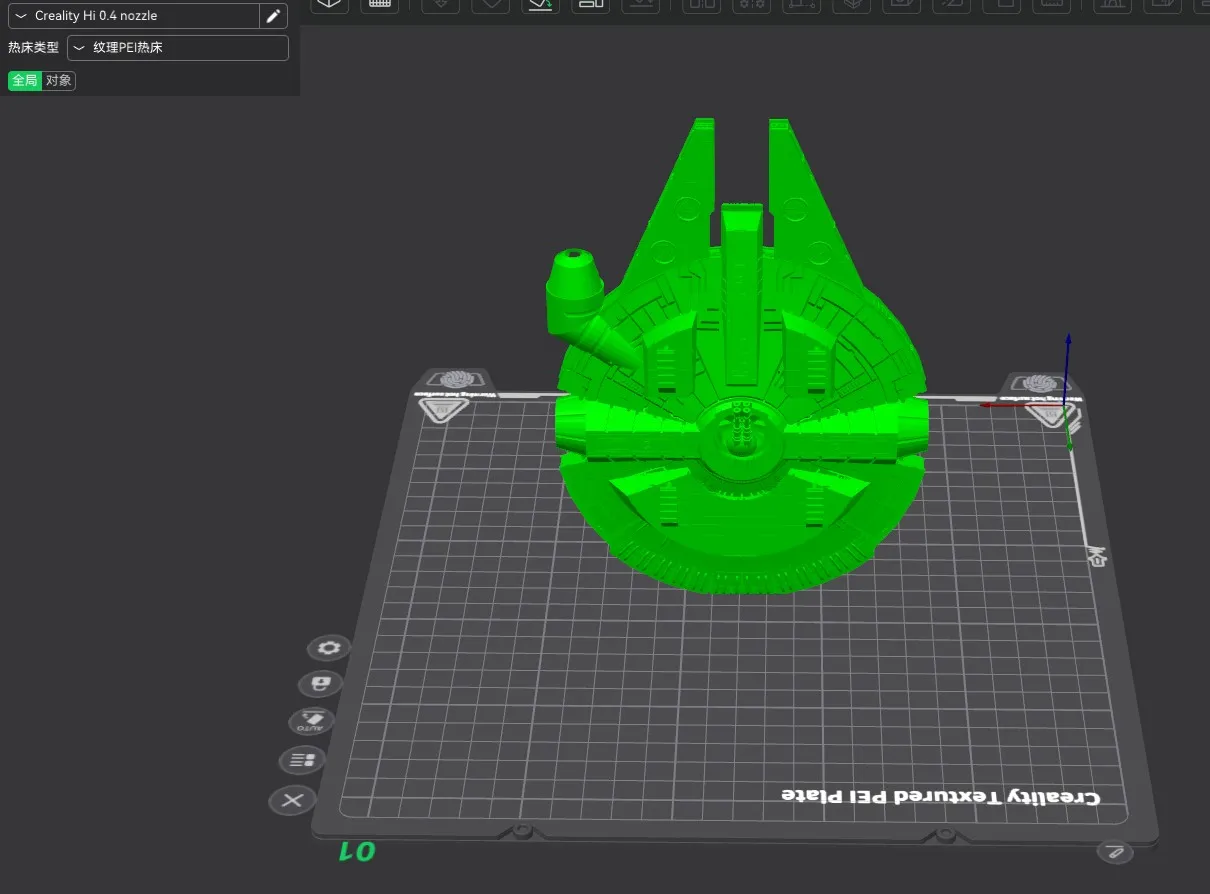Click the 热床类型 label
Image resolution: width=1210 pixels, height=894 pixels.
click(x=34, y=48)
